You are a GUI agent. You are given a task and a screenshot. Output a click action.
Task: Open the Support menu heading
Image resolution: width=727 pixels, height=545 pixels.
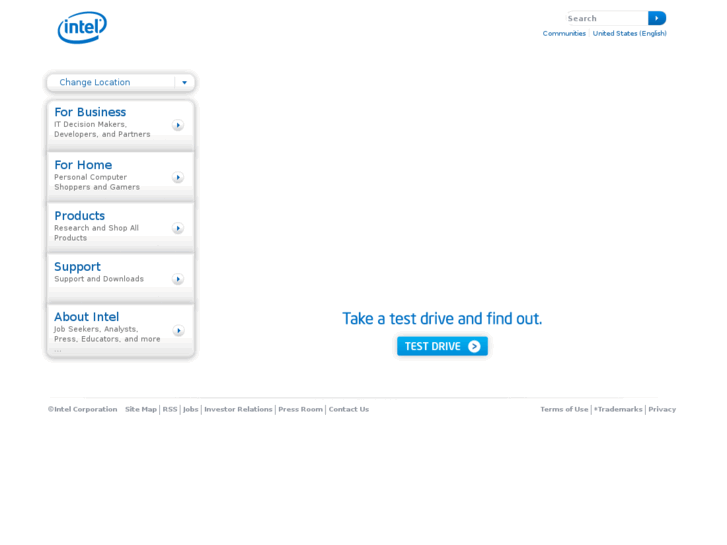click(x=77, y=267)
